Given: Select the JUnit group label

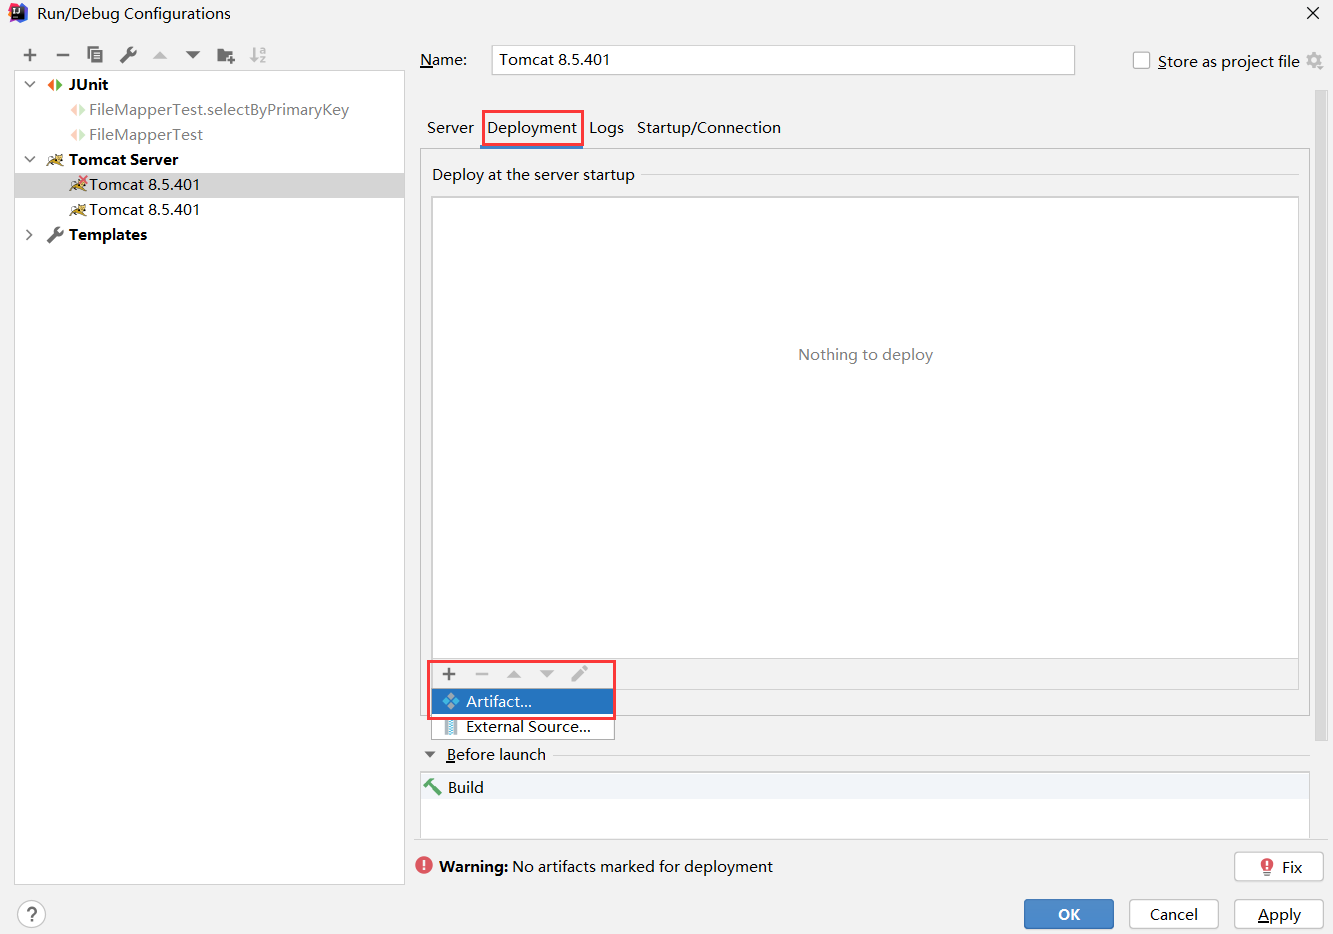Looking at the screenshot, I should tap(88, 85).
